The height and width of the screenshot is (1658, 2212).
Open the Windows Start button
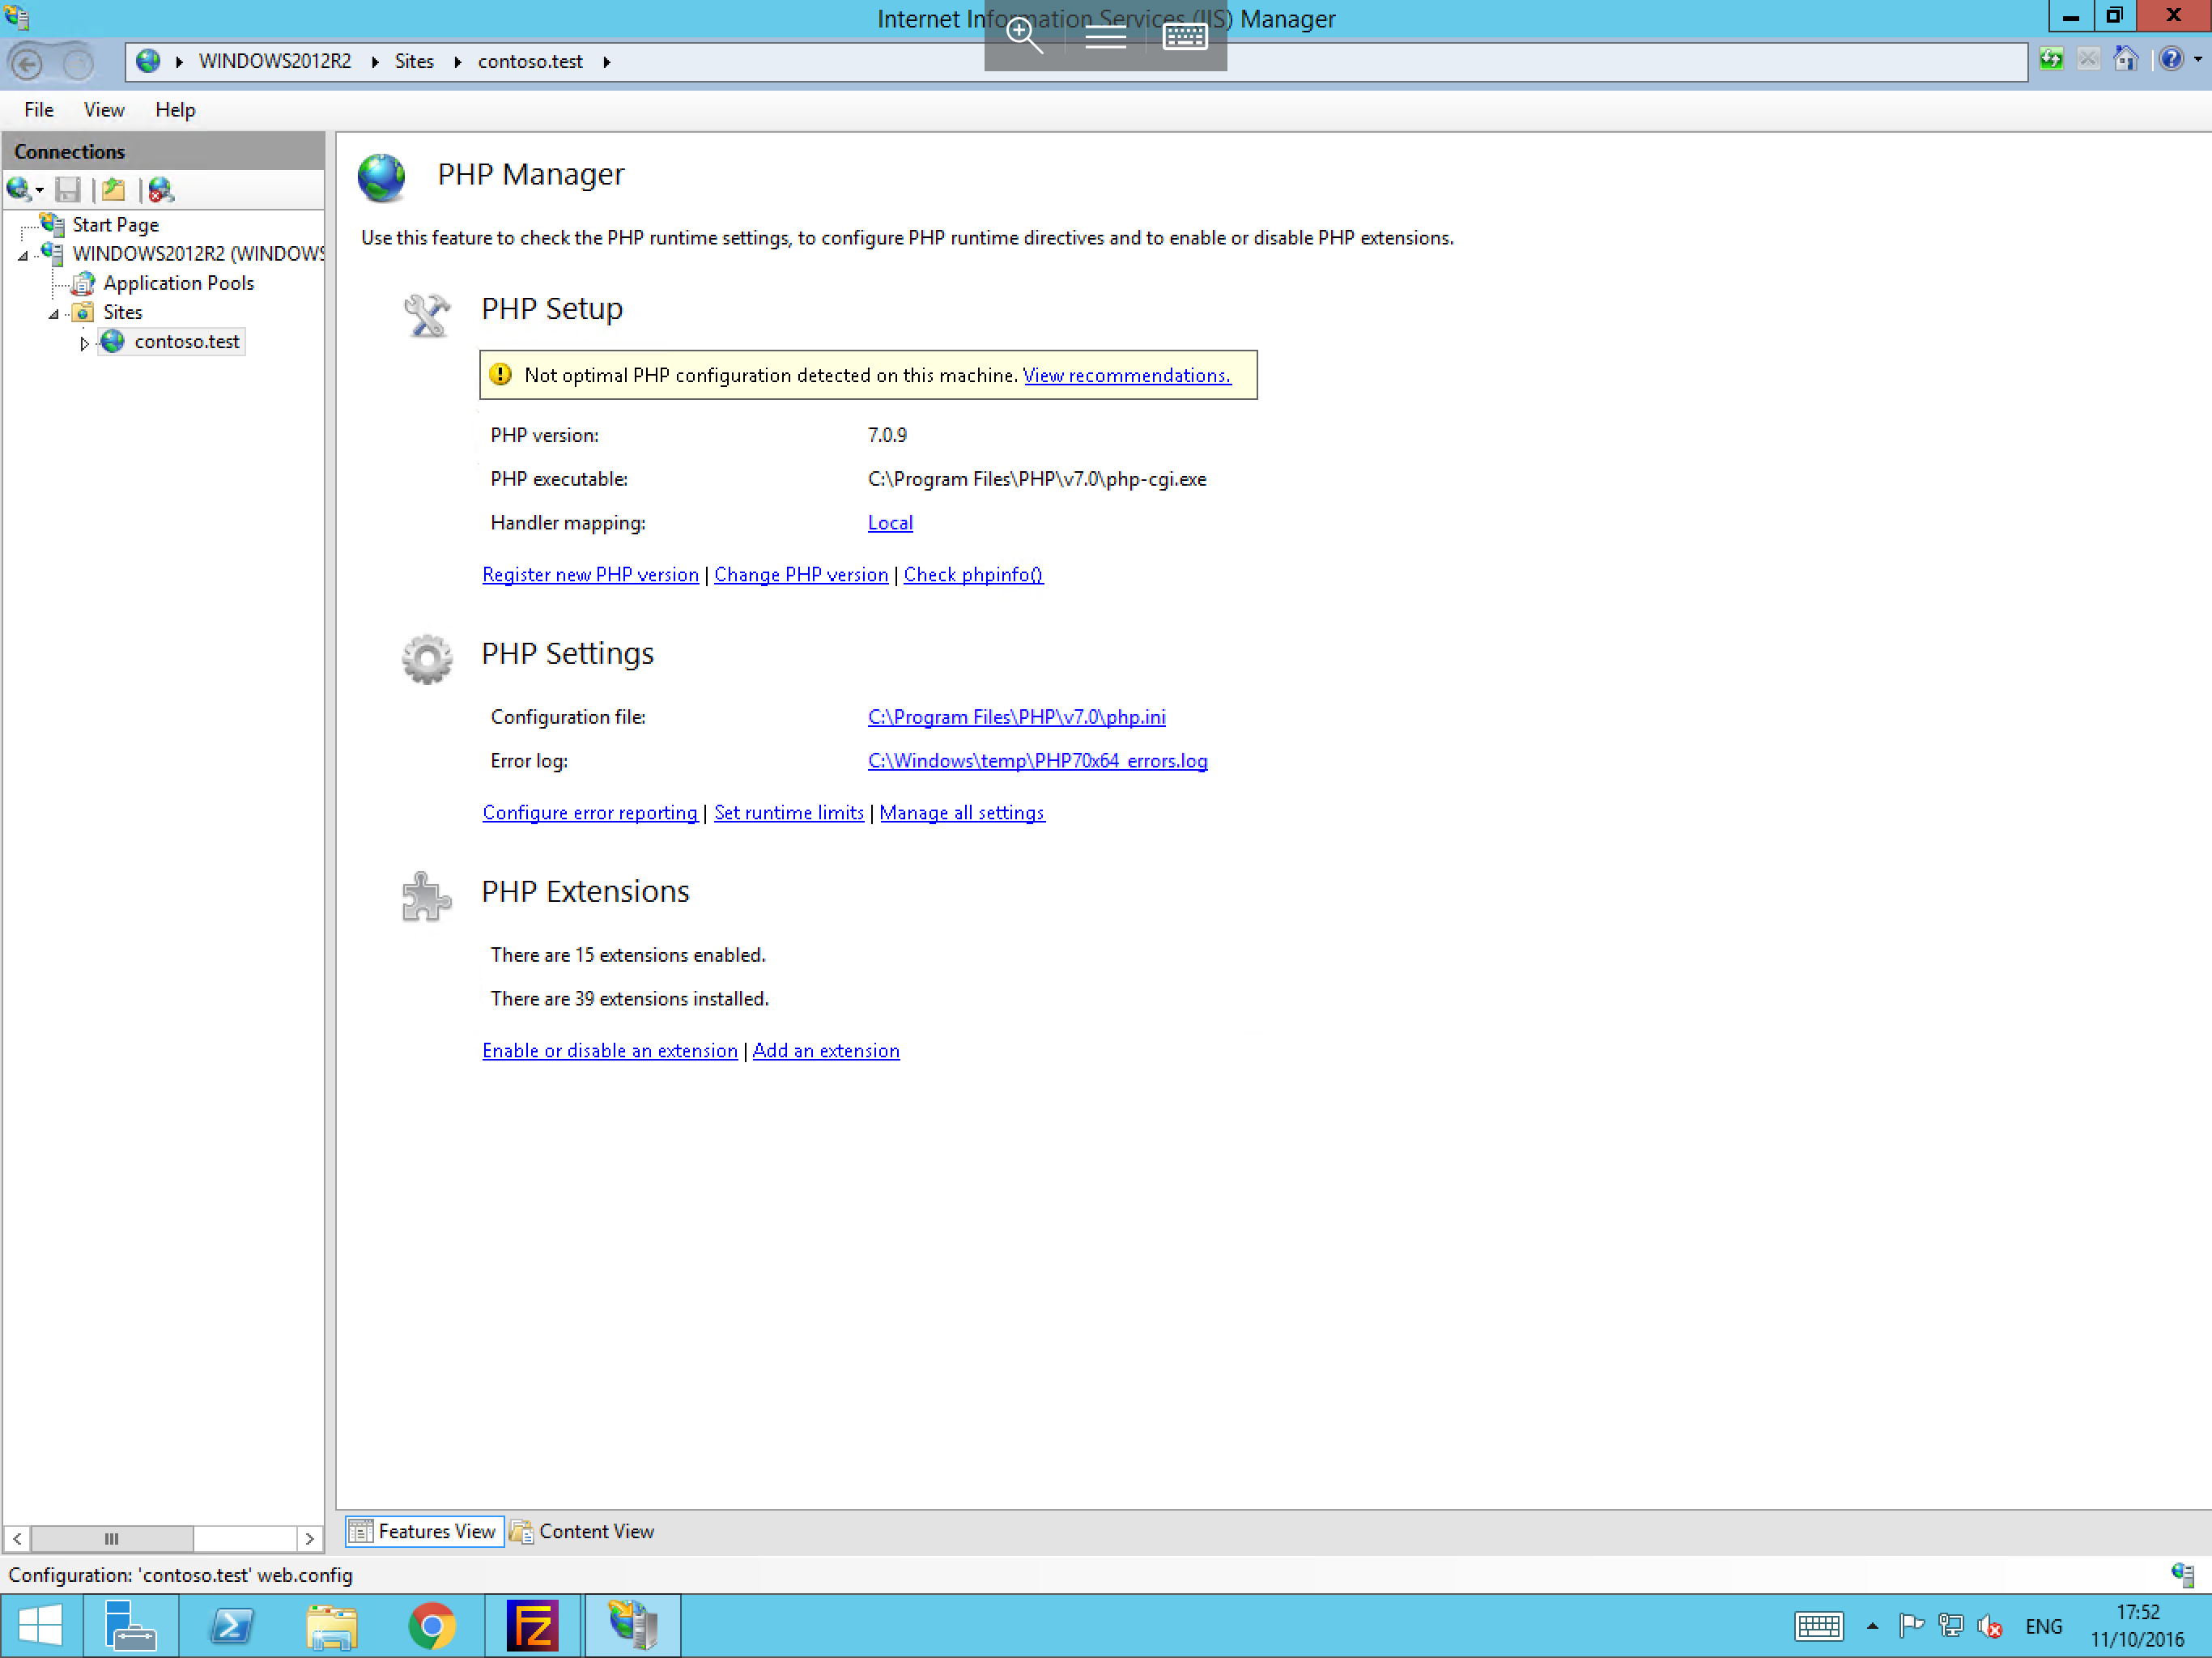(x=40, y=1625)
